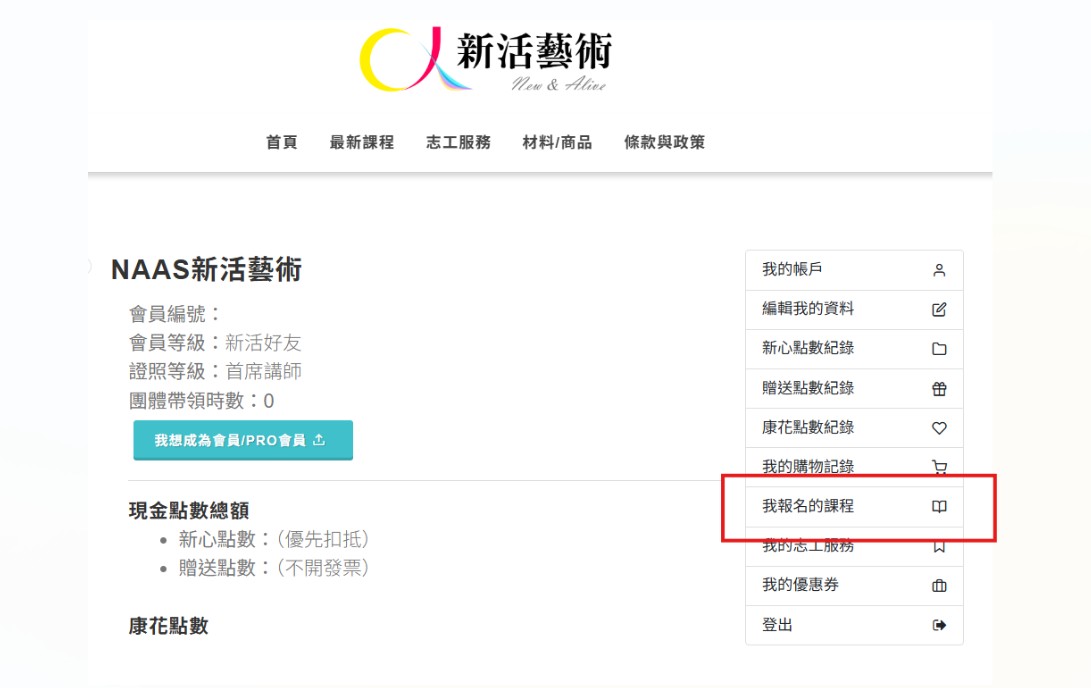This screenshot has height=688, width=1091.
Task: Open 我的購物記錄 in the sidebar
Action: 854,467
